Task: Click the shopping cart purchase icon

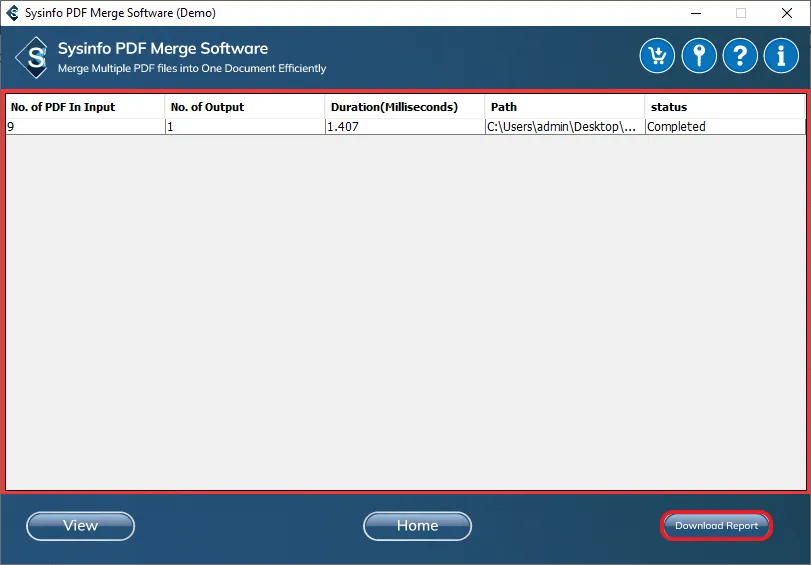Action: click(x=657, y=55)
